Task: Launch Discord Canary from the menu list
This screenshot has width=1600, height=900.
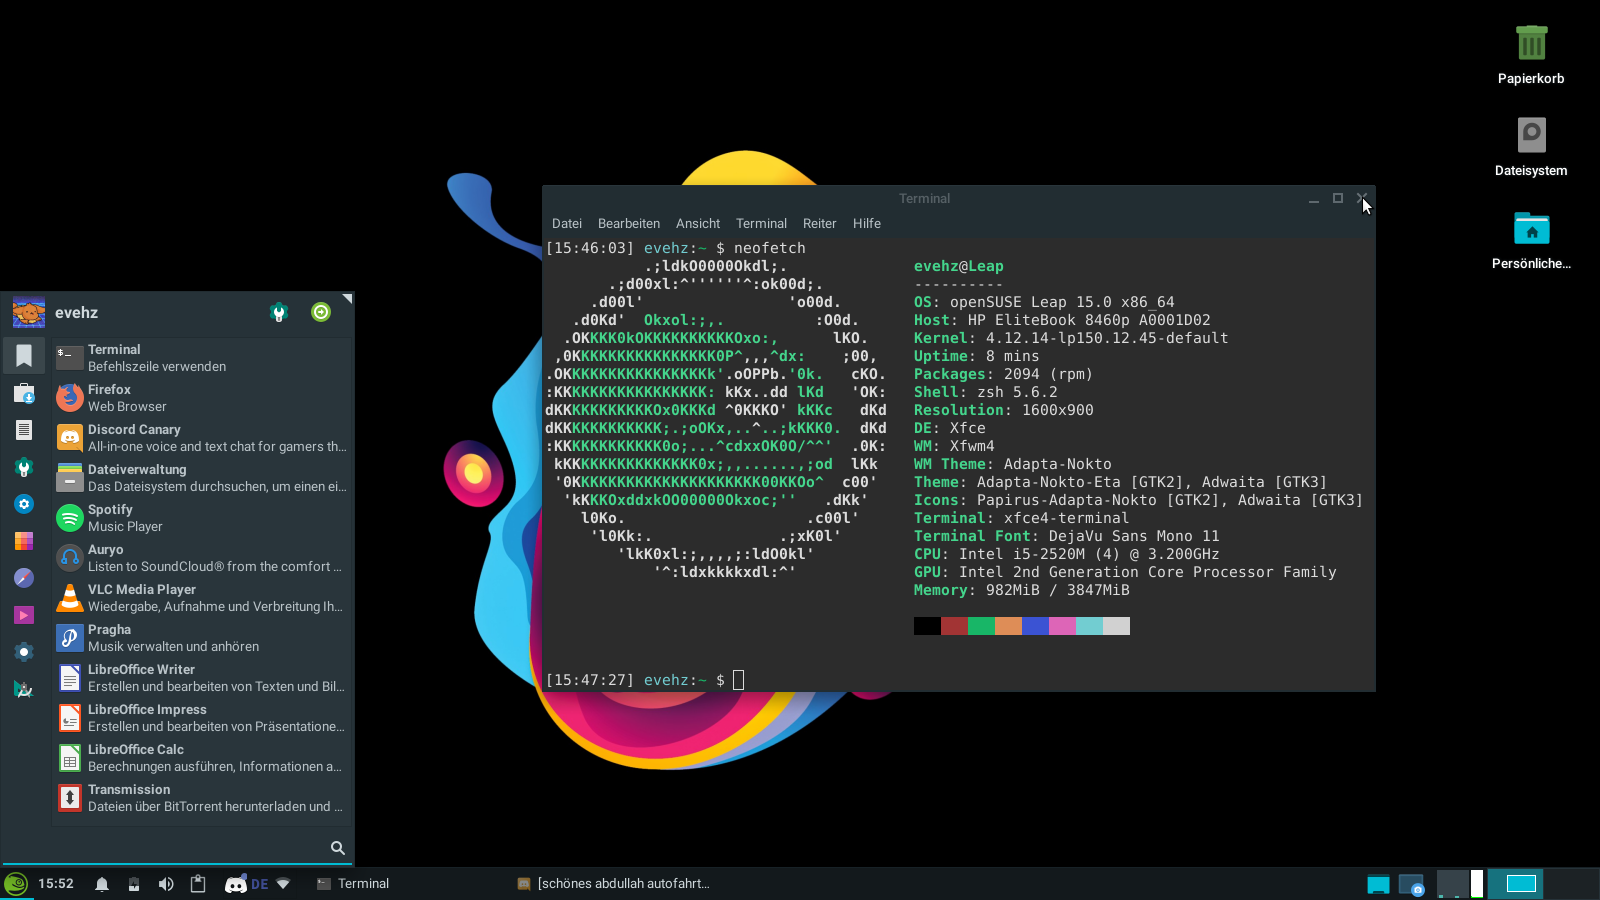Action: [x=202, y=438]
